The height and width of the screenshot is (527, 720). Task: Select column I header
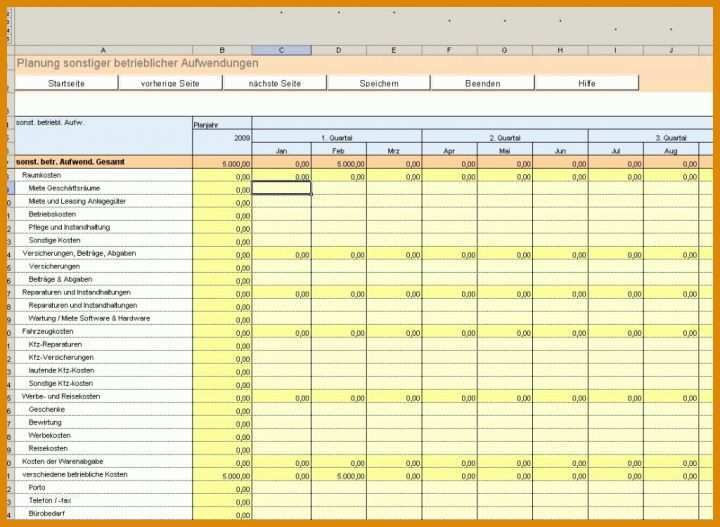point(616,50)
